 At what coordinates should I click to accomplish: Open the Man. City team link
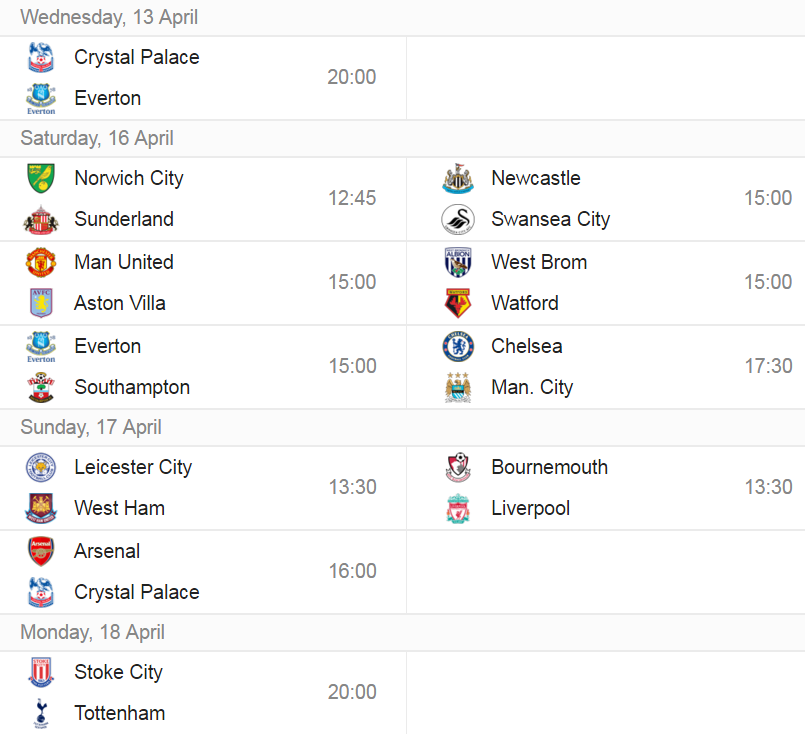click(x=532, y=388)
